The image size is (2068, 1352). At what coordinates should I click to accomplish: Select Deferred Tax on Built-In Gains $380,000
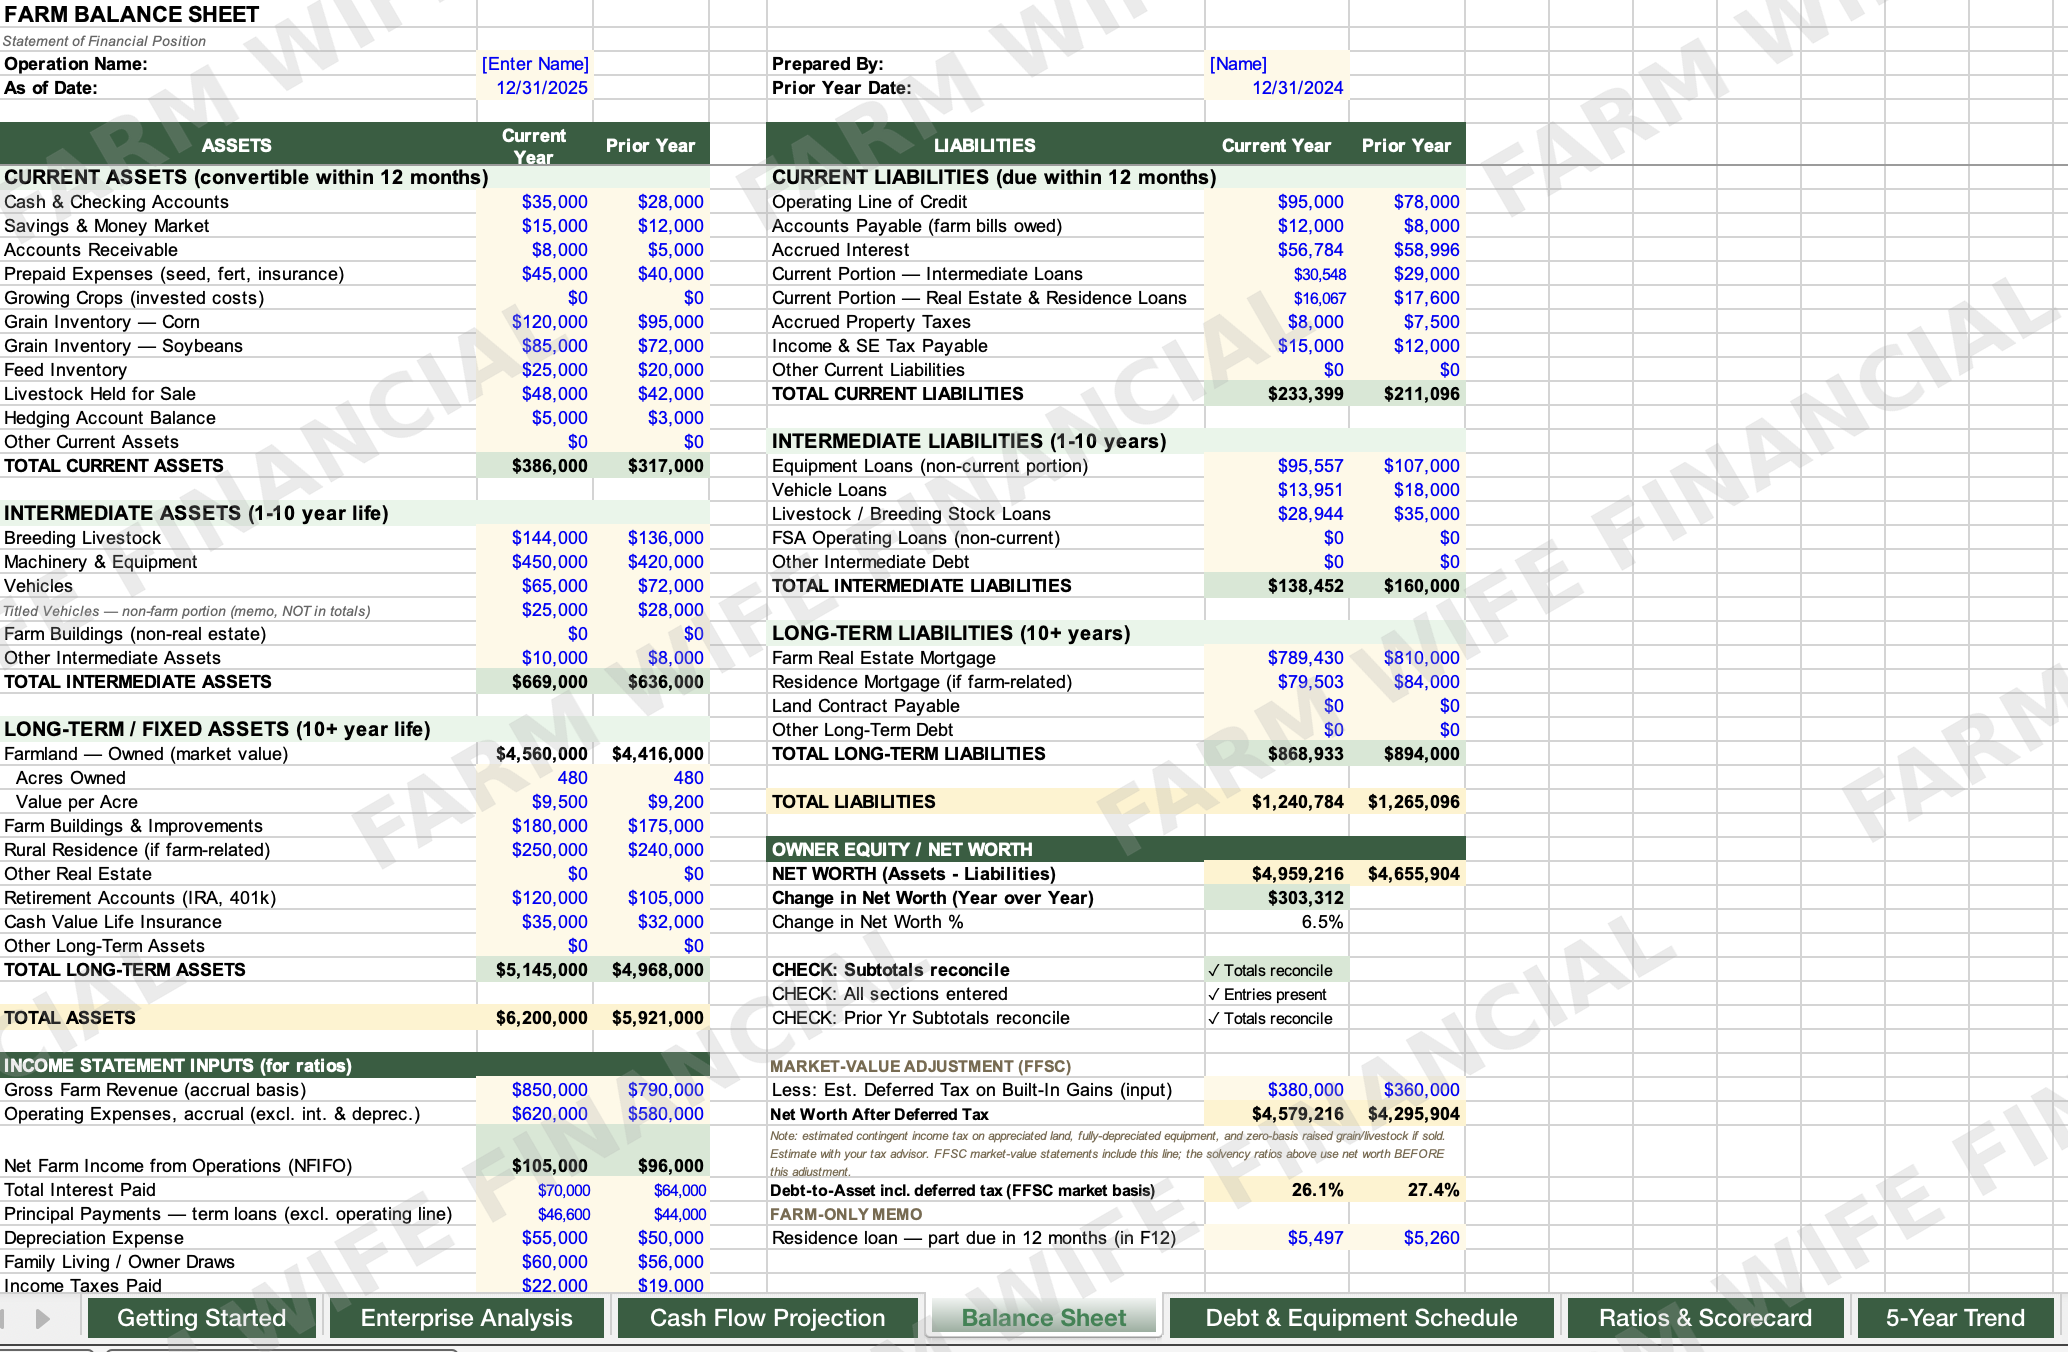(1277, 1090)
